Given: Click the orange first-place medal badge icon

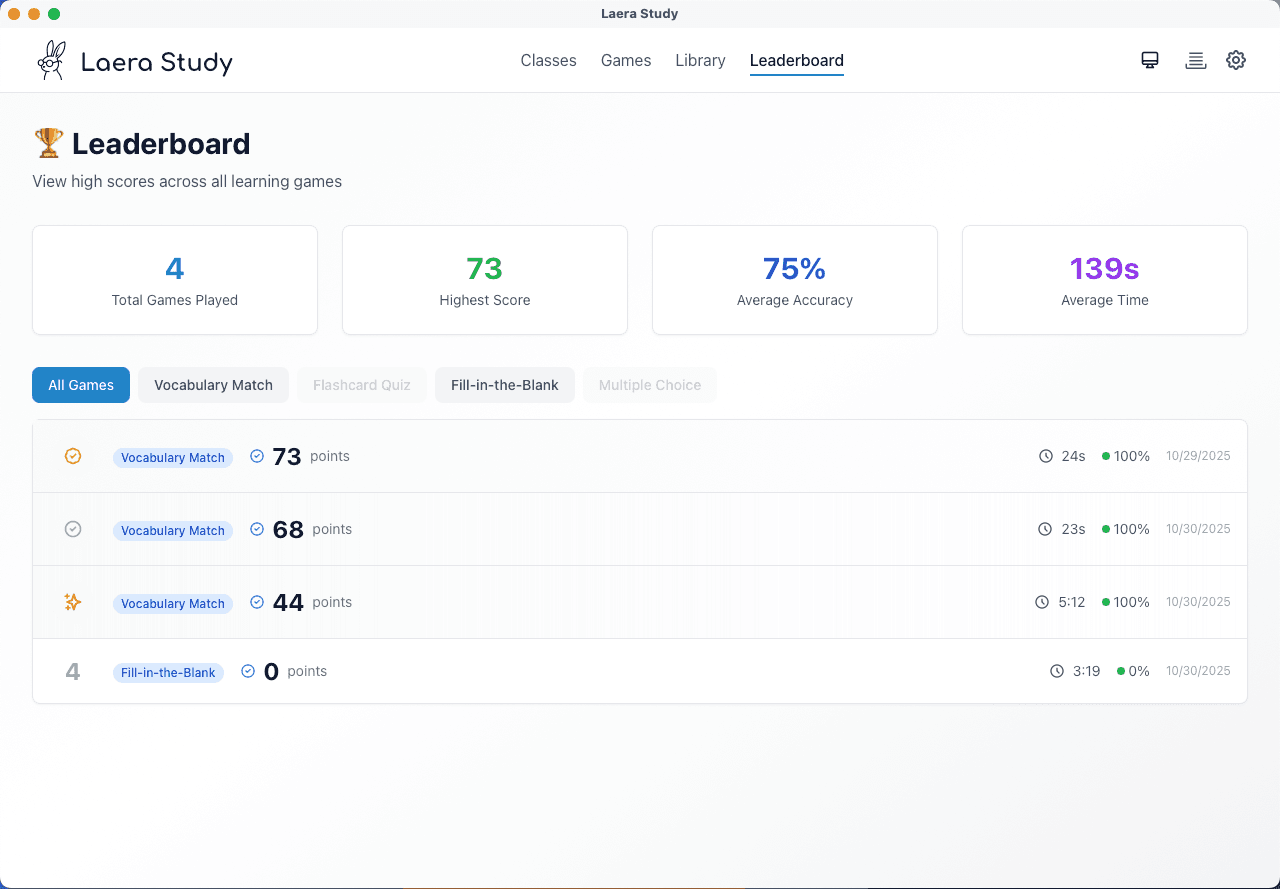Looking at the screenshot, I should pyautogui.click(x=72, y=456).
